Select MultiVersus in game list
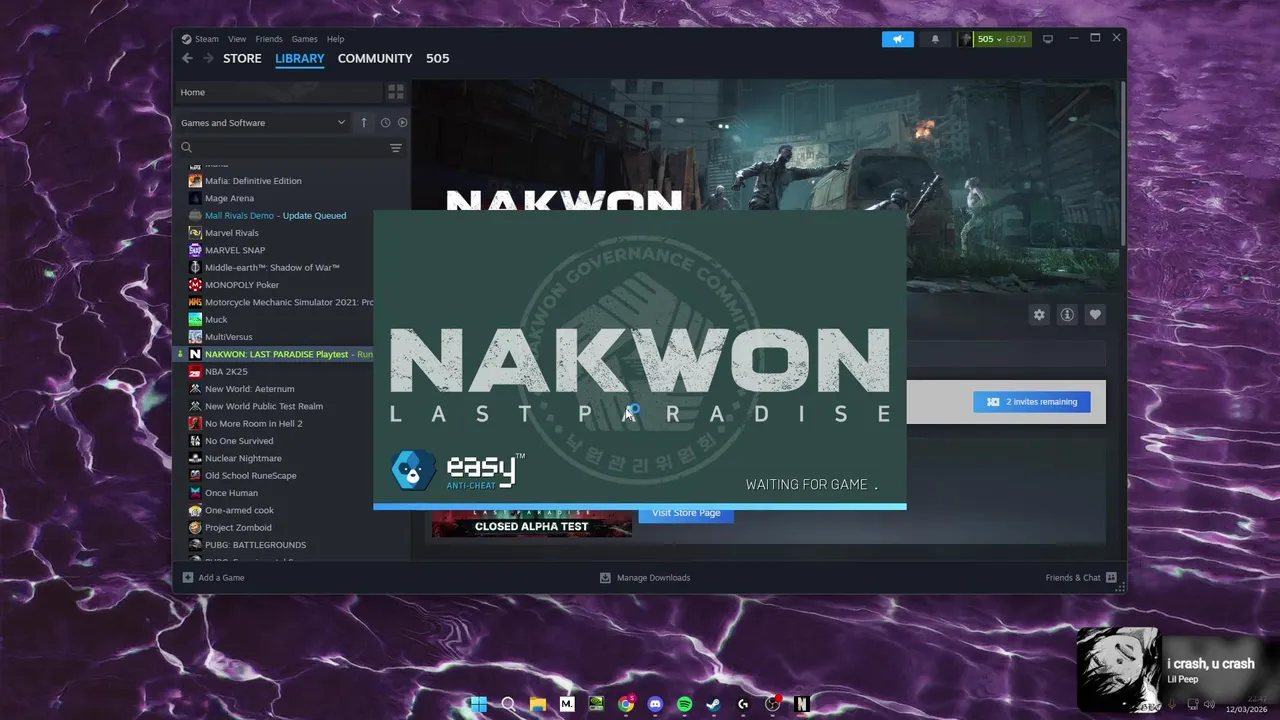Viewport: 1280px width, 720px height. [x=228, y=337]
